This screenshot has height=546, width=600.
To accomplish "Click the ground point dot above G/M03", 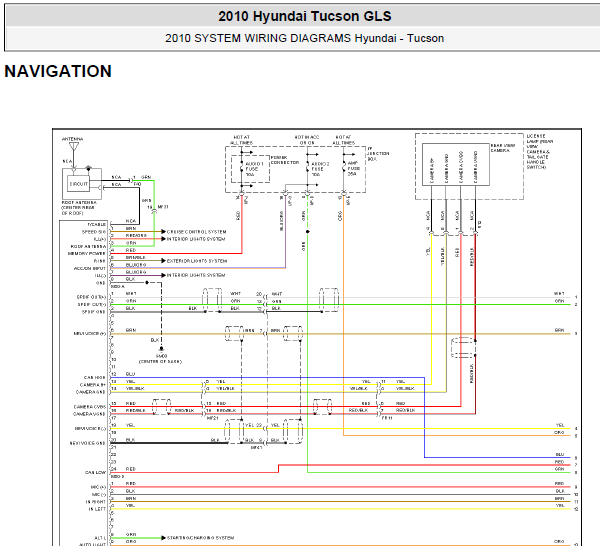I will click(161, 349).
